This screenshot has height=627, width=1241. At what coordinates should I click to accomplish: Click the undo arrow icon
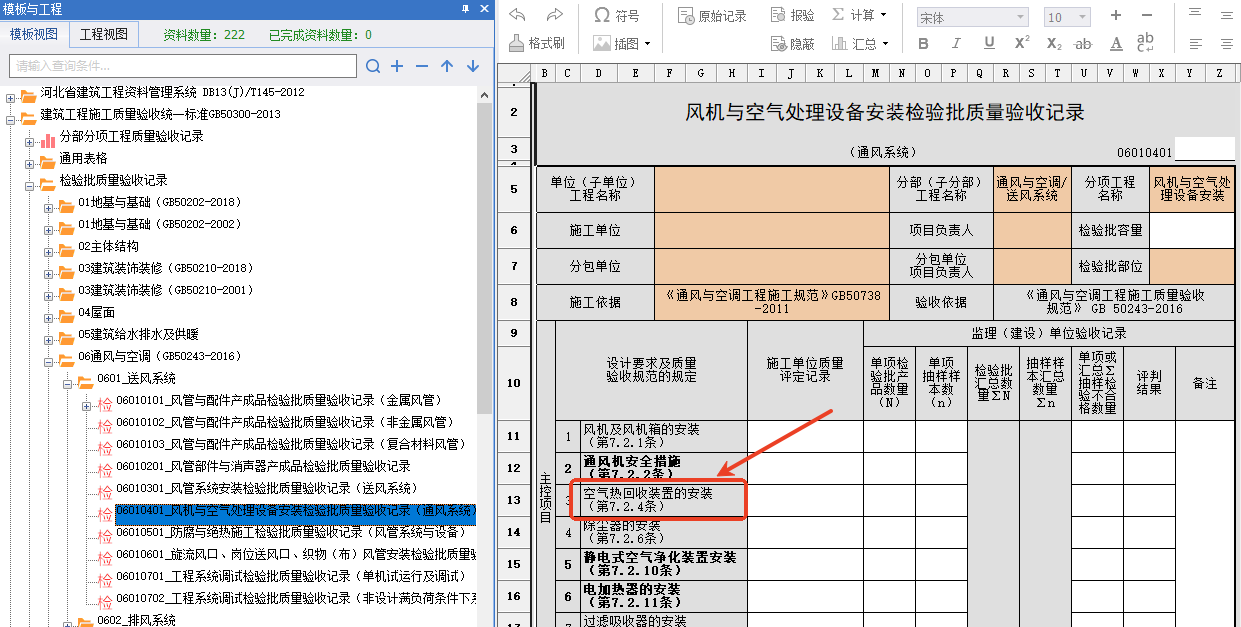[517, 14]
